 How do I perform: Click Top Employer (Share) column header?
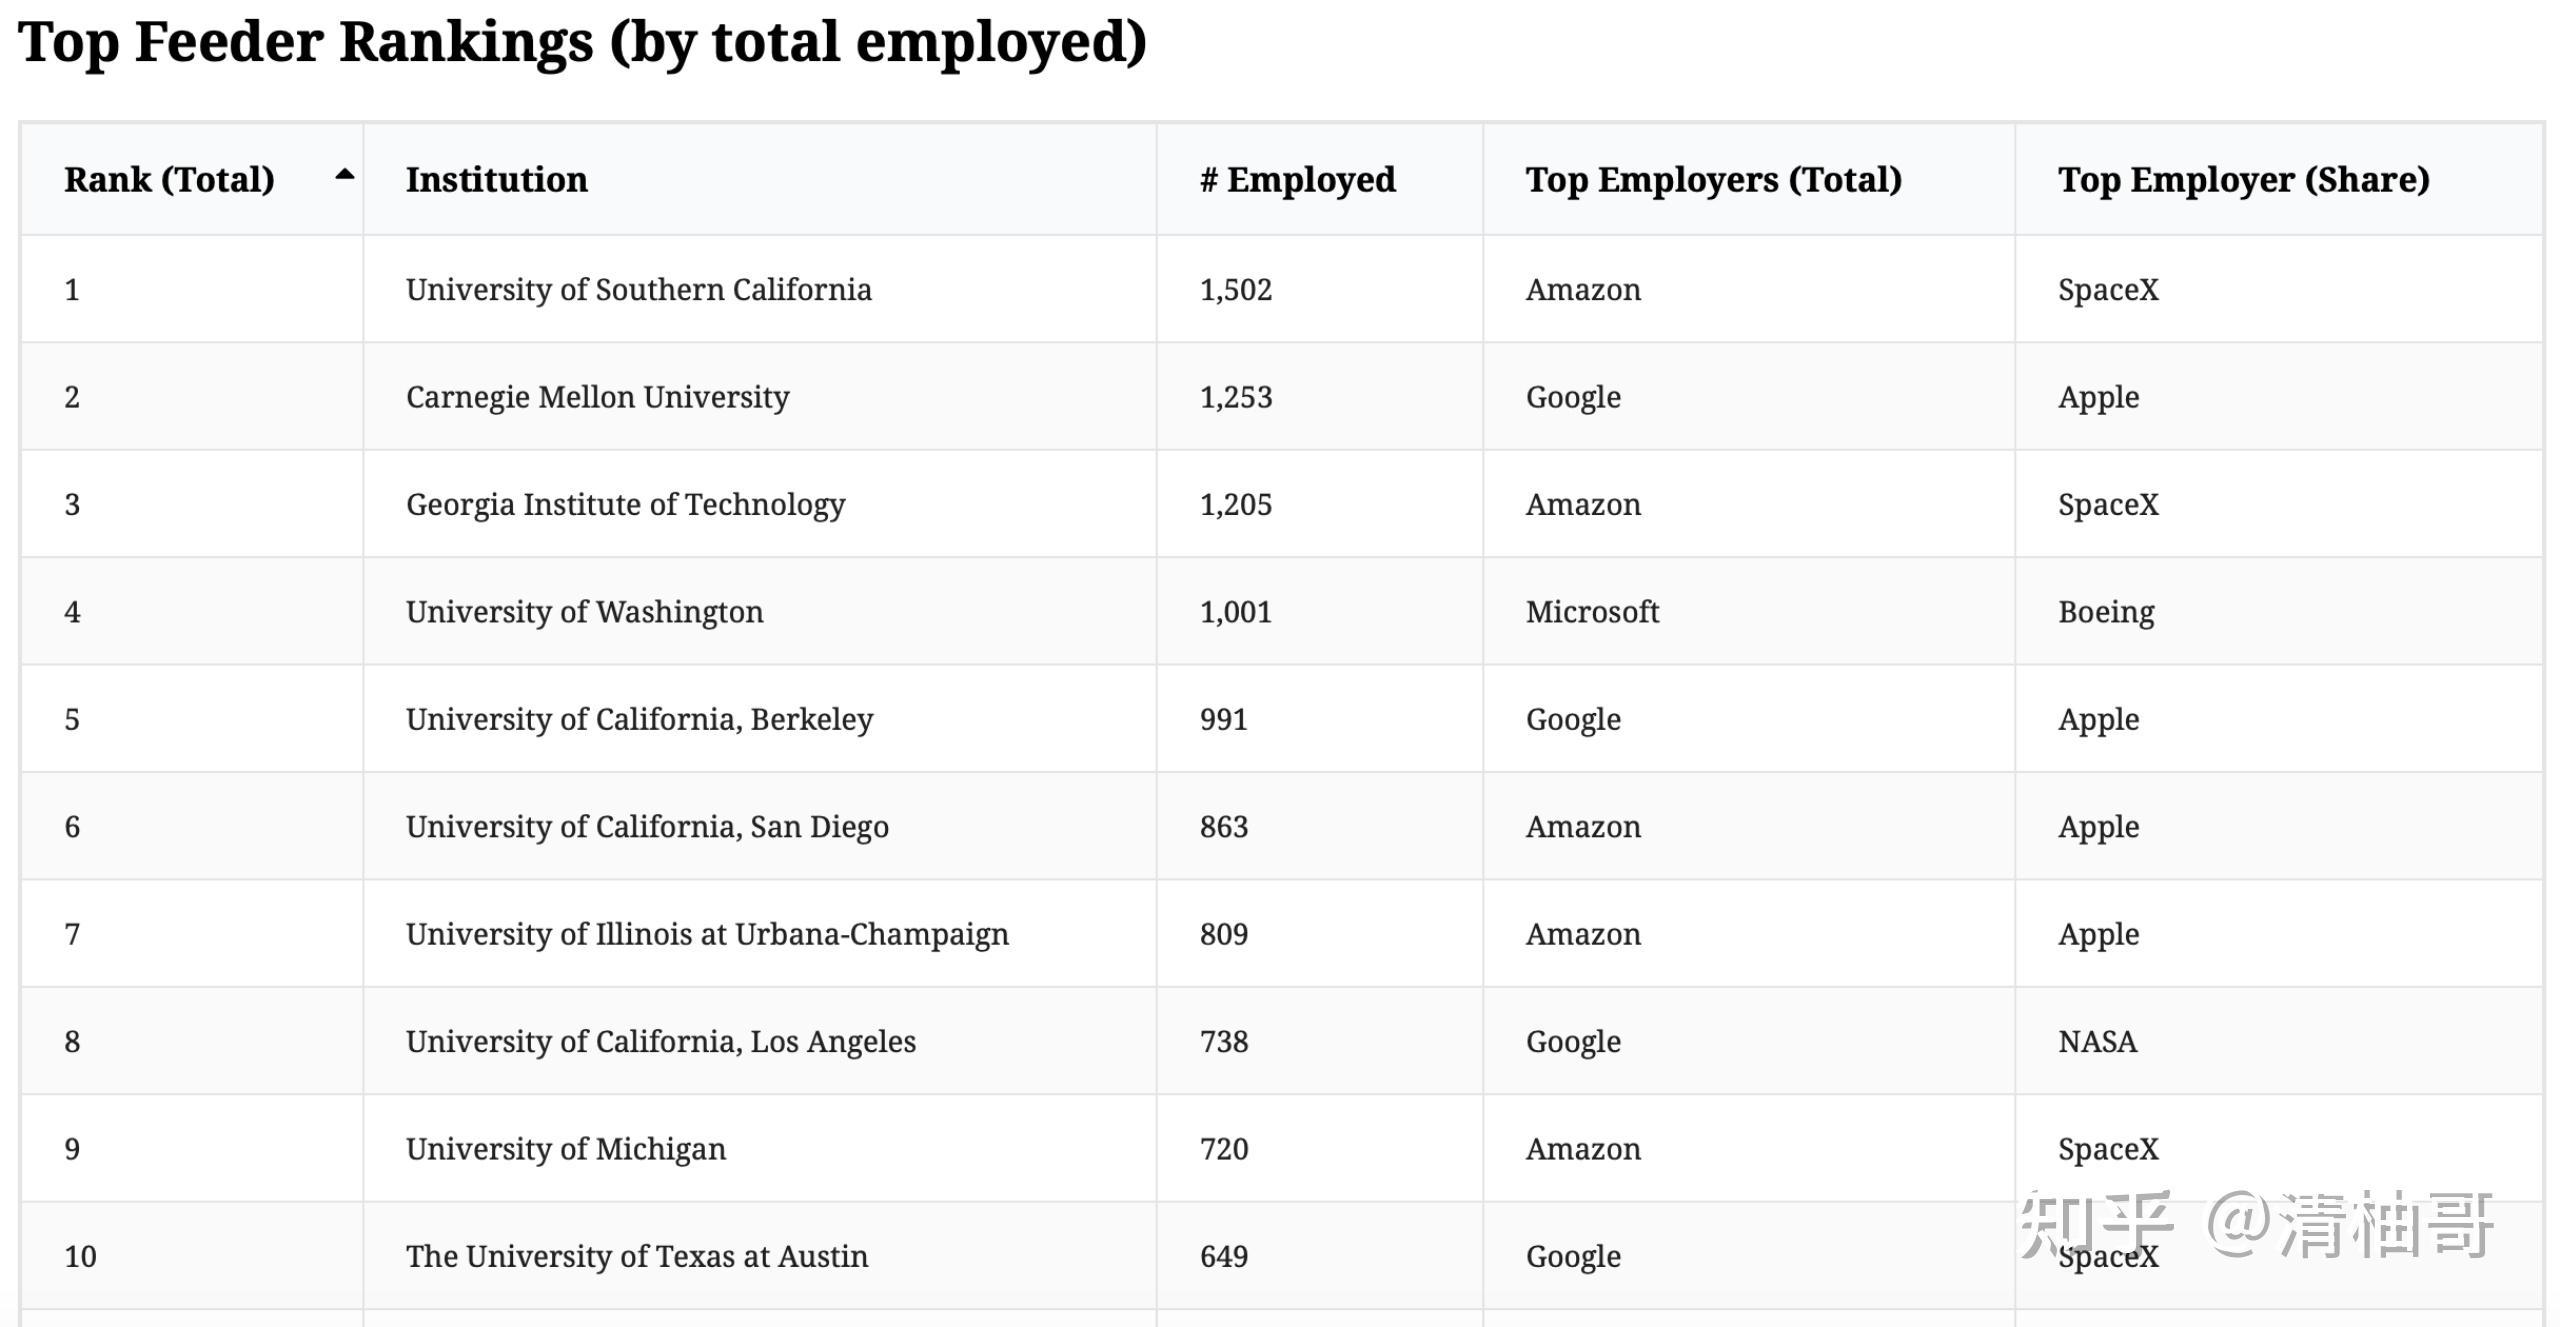click(x=2243, y=180)
